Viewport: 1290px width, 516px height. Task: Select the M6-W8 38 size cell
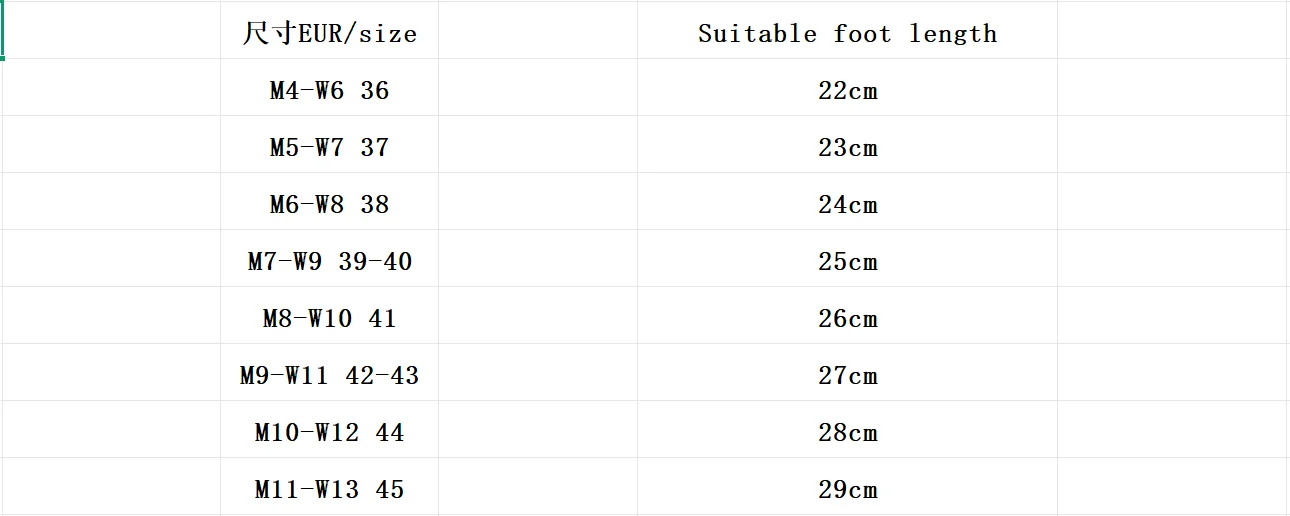tap(329, 205)
